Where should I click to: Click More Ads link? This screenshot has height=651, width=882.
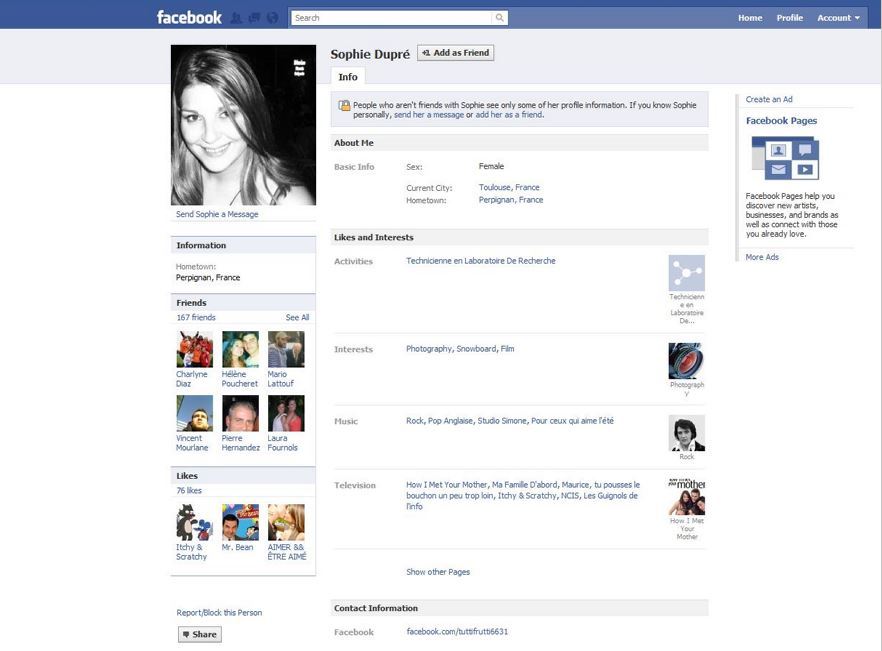762,257
